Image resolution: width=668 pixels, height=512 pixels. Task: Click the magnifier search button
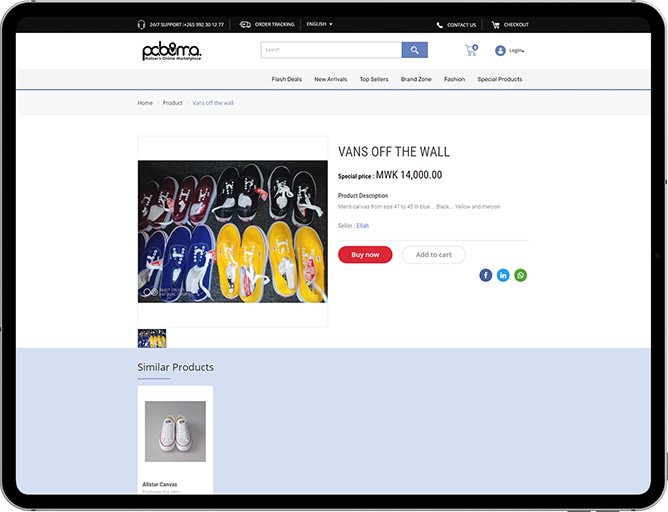pyautogui.click(x=415, y=50)
